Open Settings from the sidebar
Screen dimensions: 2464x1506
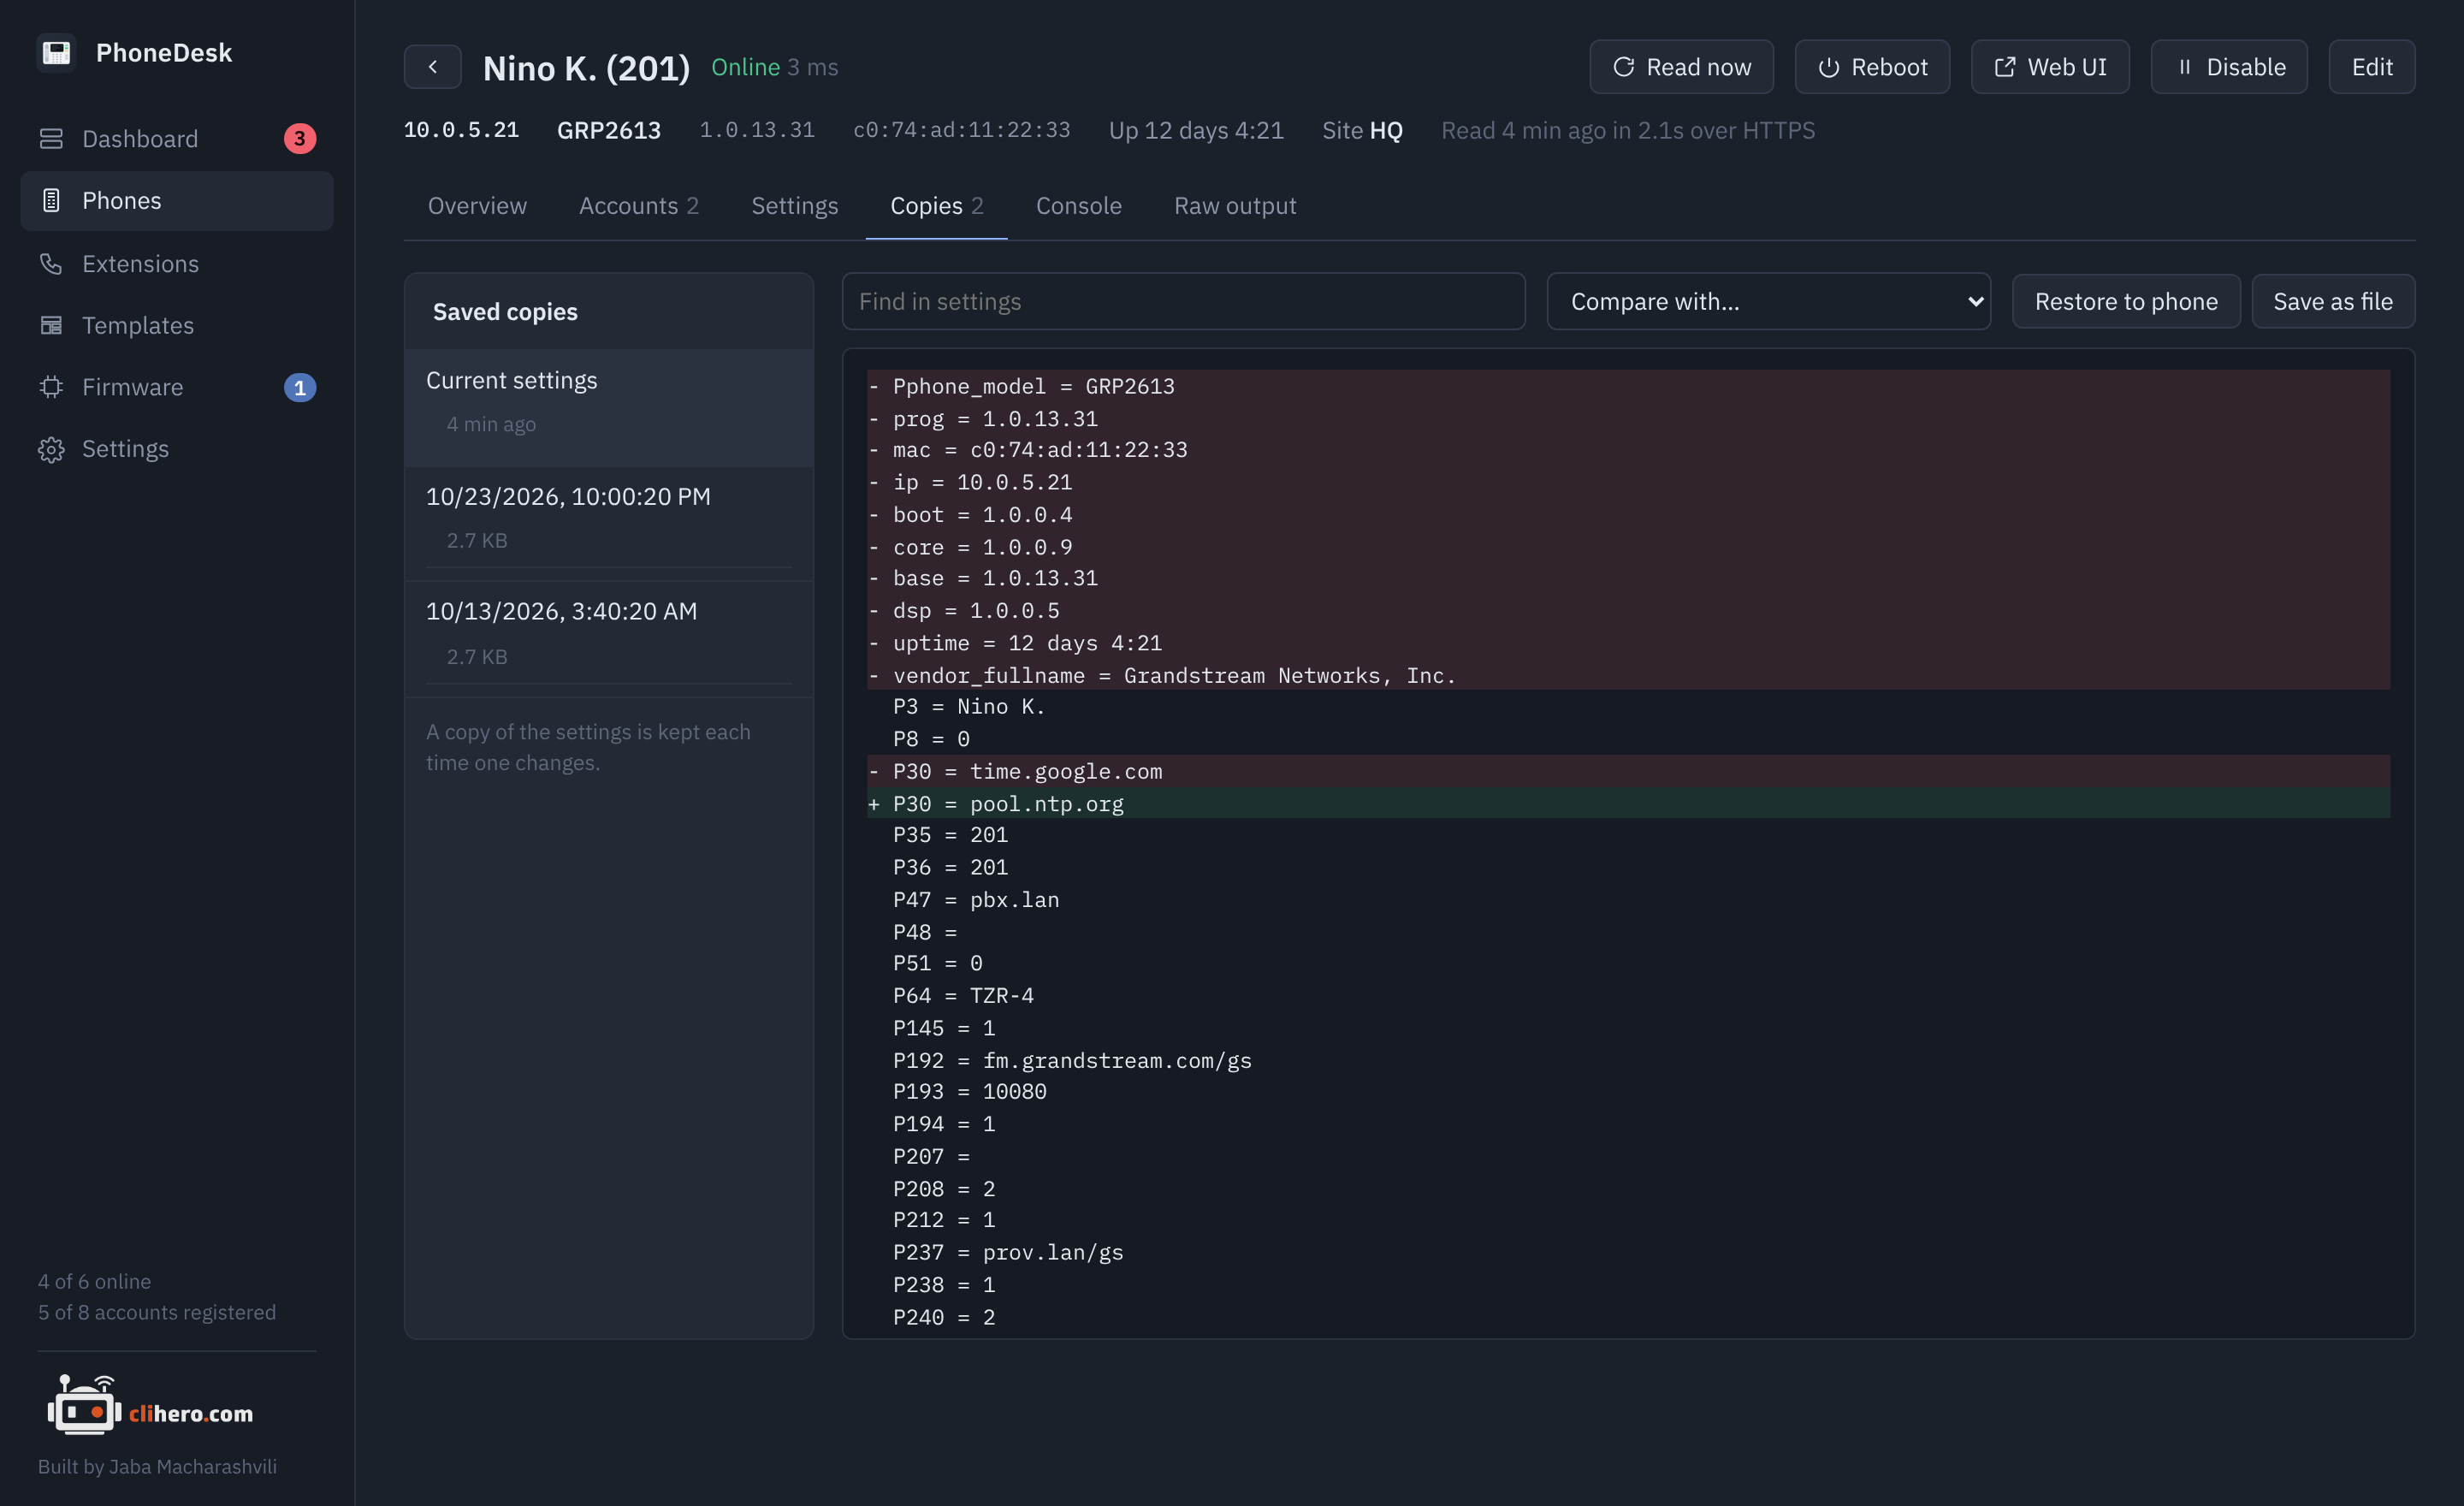tap(176, 449)
